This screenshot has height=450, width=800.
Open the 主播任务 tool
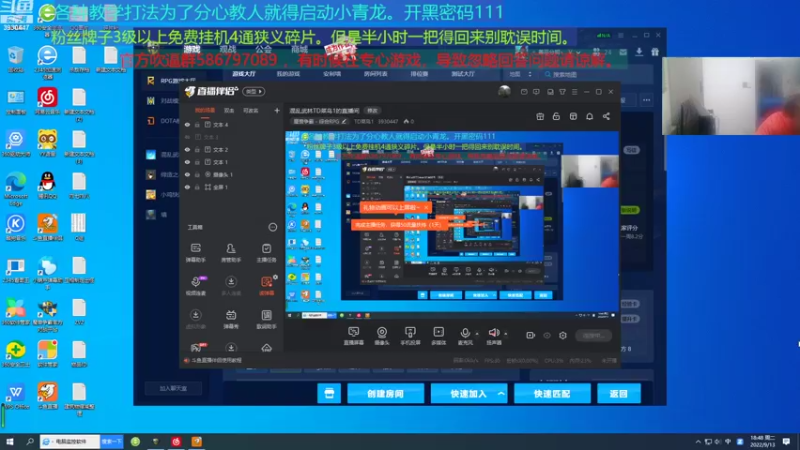pos(266,253)
